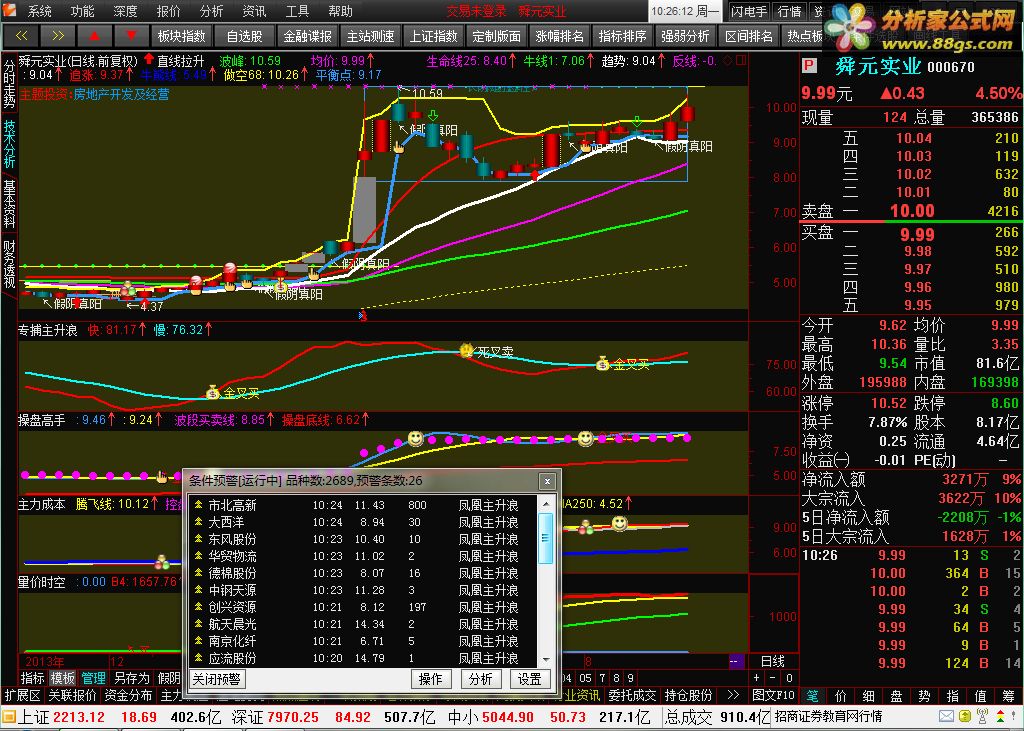Click the 分析 button in the alert popup
The height and width of the screenshot is (731, 1024).
[x=481, y=679]
